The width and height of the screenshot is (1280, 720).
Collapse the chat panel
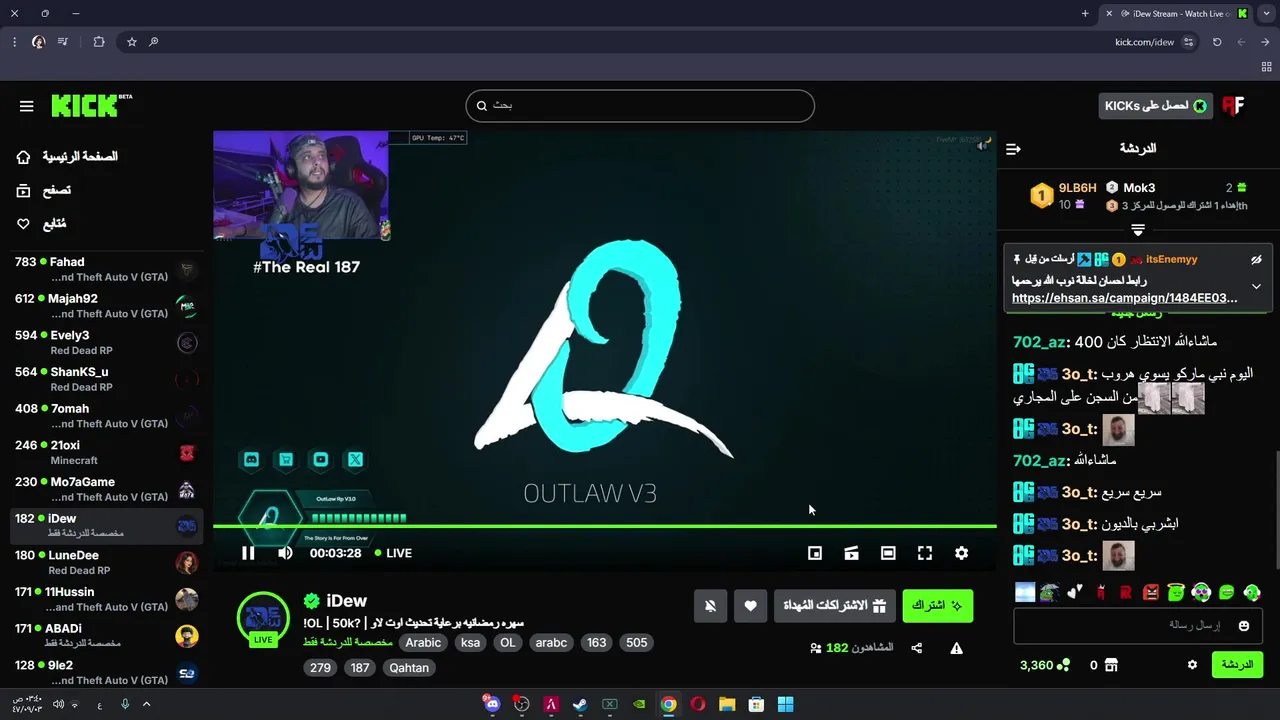[1013, 149]
